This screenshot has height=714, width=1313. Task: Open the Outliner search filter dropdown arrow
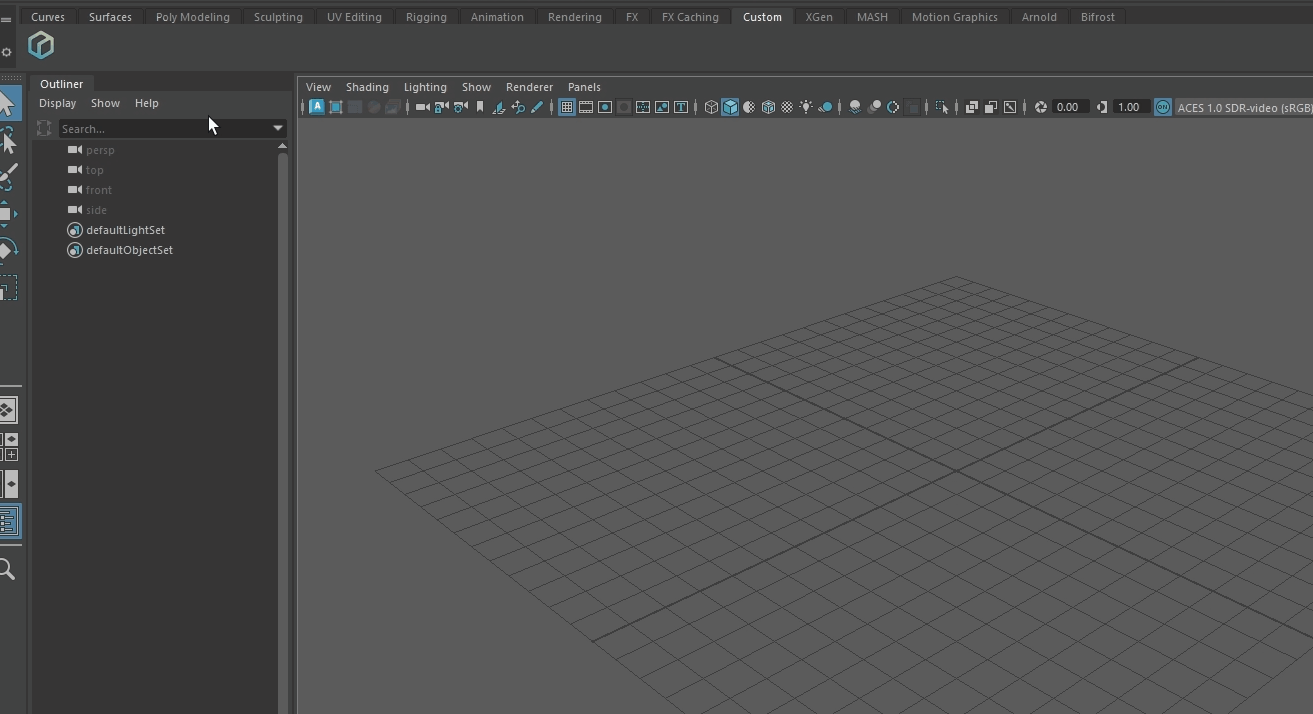click(x=277, y=128)
